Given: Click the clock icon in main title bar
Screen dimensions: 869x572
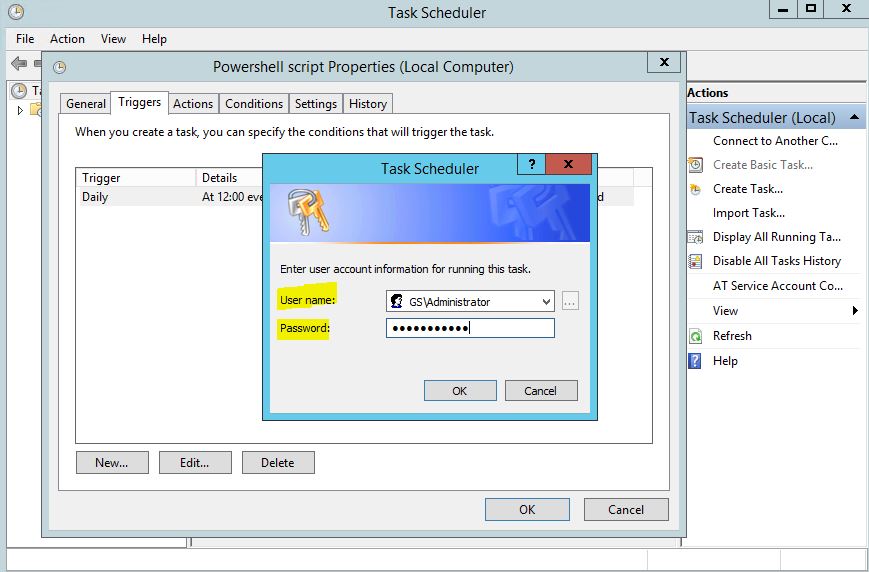Looking at the screenshot, I should (x=16, y=12).
